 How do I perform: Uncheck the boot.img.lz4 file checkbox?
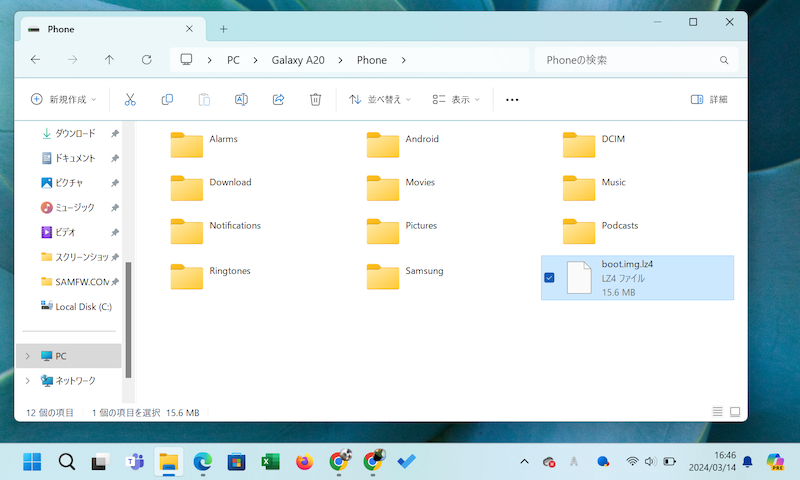pos(550,277)
